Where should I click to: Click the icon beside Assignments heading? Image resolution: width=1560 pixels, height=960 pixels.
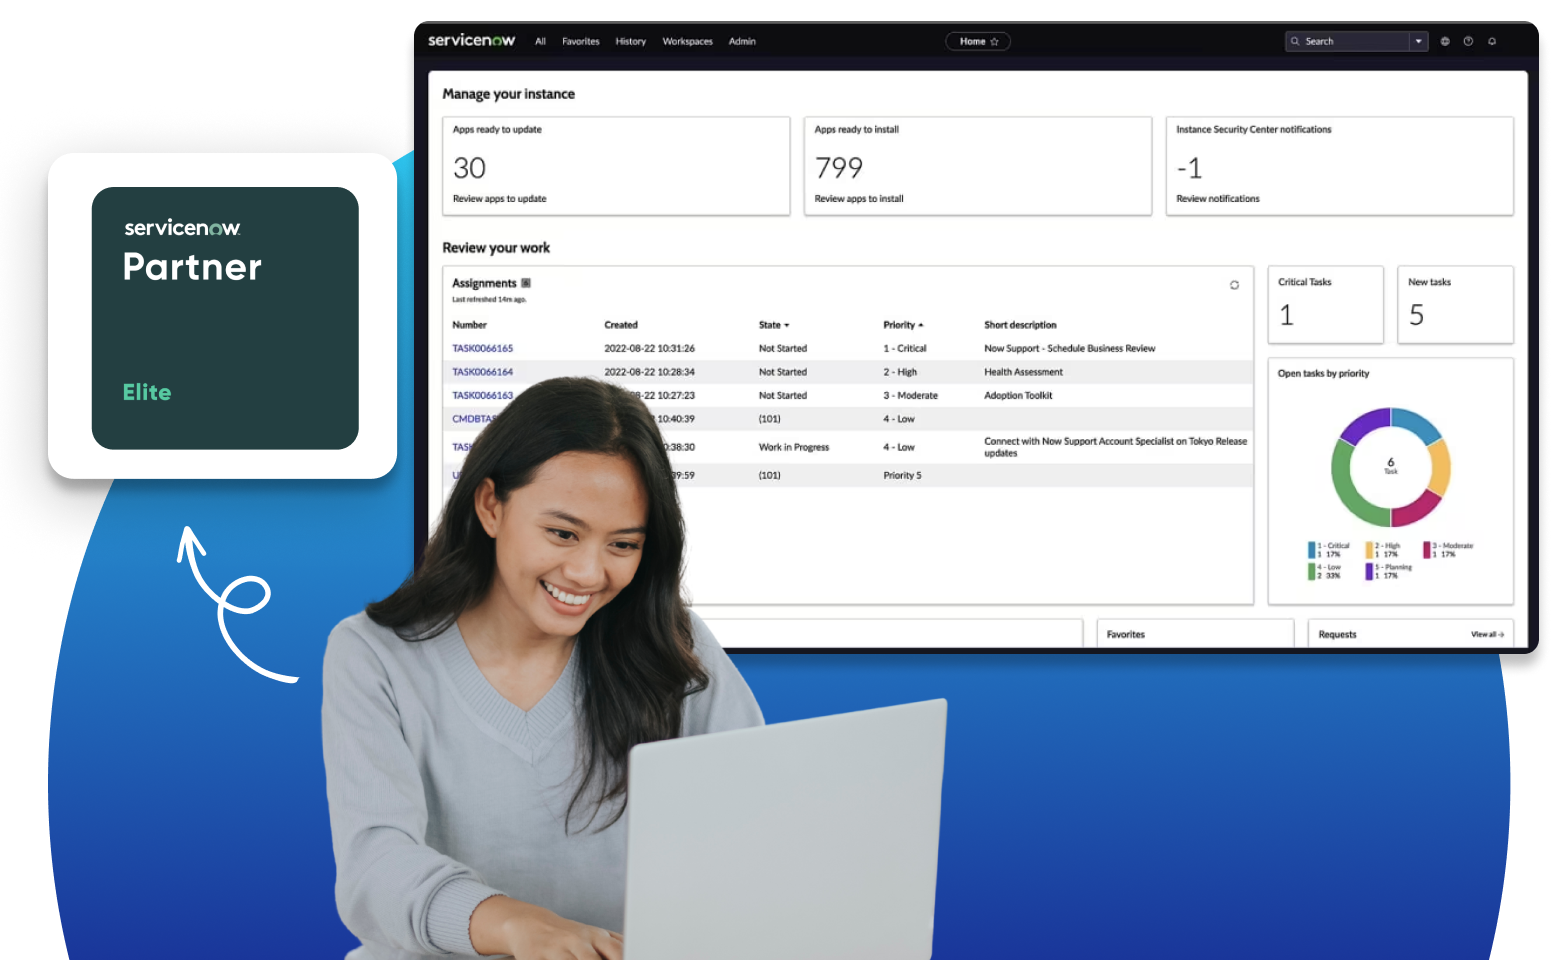pos(526,283)
